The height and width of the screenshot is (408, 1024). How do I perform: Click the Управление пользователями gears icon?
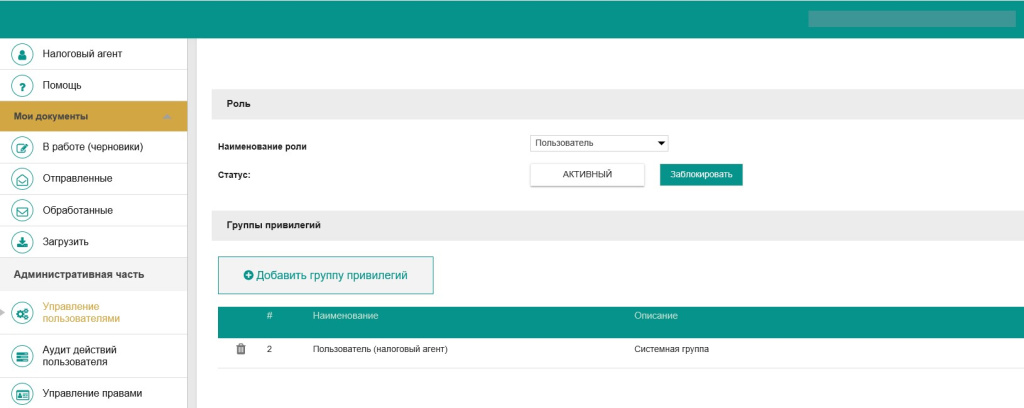[x=23, y=313]
